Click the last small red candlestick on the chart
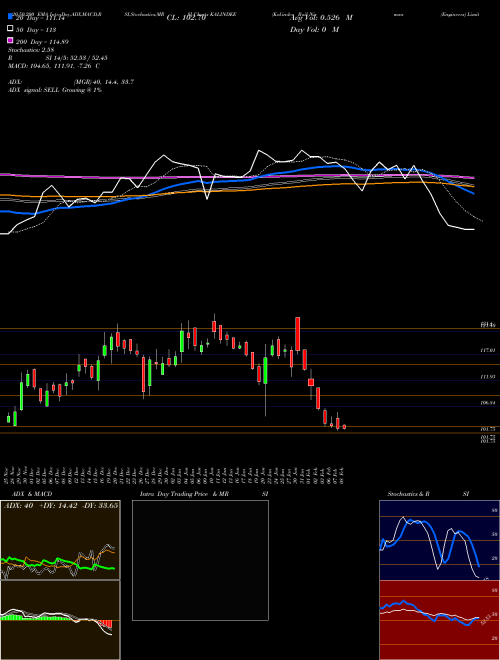The width and height of the screenshot is (500, 660). click(x=344, y=427)
